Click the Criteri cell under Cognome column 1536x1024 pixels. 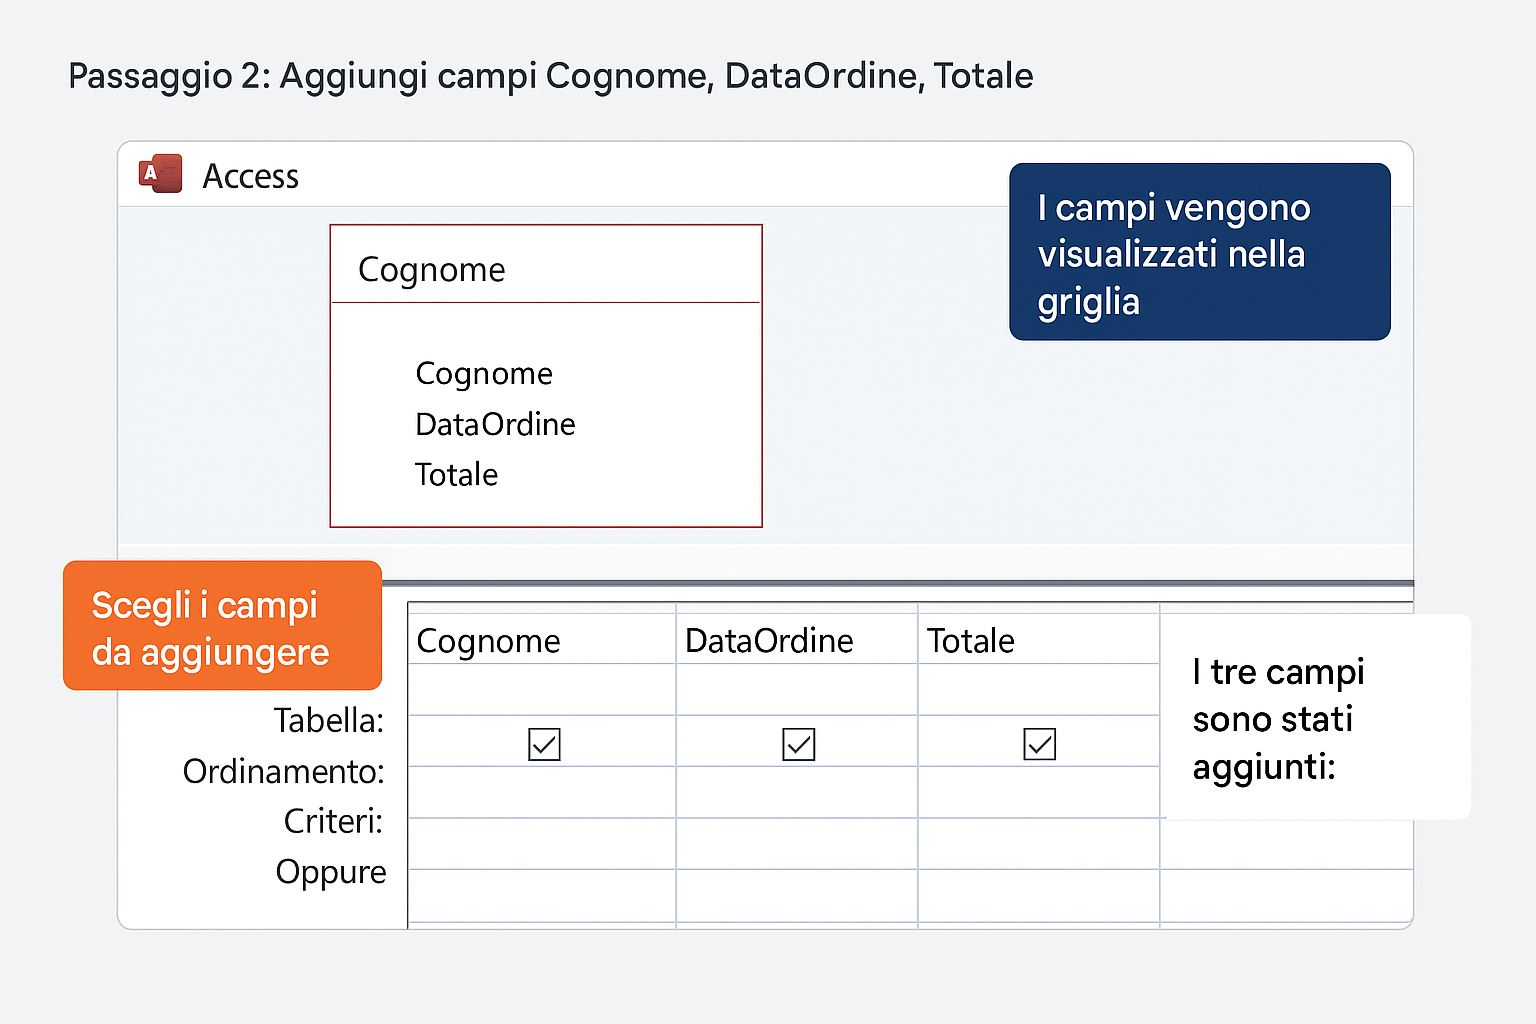point(541,843)
